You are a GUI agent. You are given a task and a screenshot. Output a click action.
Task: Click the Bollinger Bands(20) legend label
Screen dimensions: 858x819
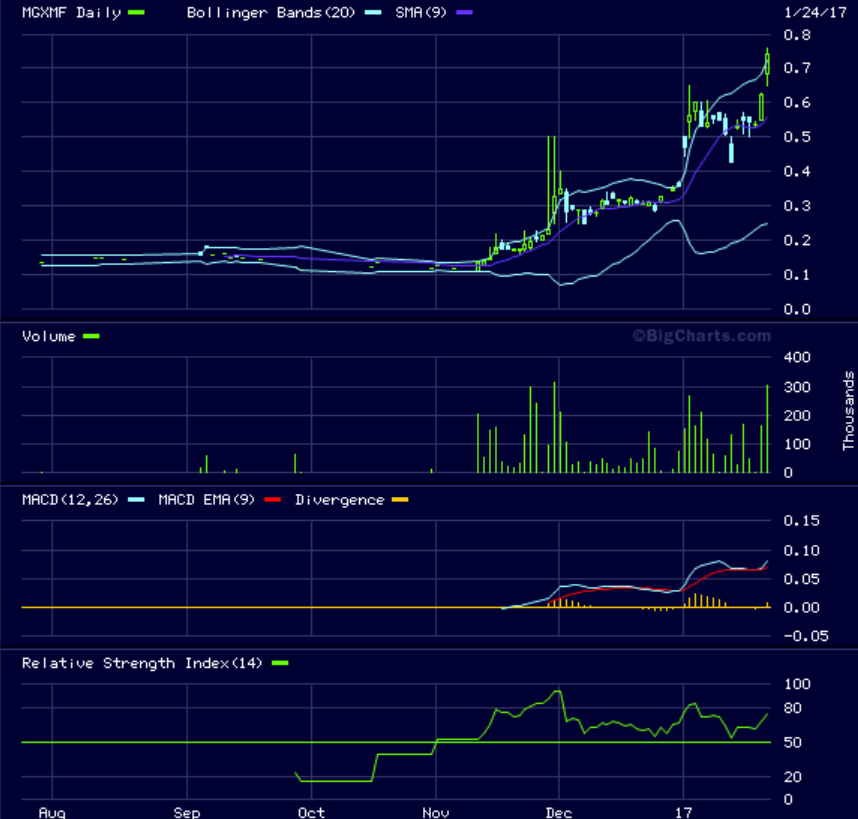pyautogui.click(x=271, y=13)
